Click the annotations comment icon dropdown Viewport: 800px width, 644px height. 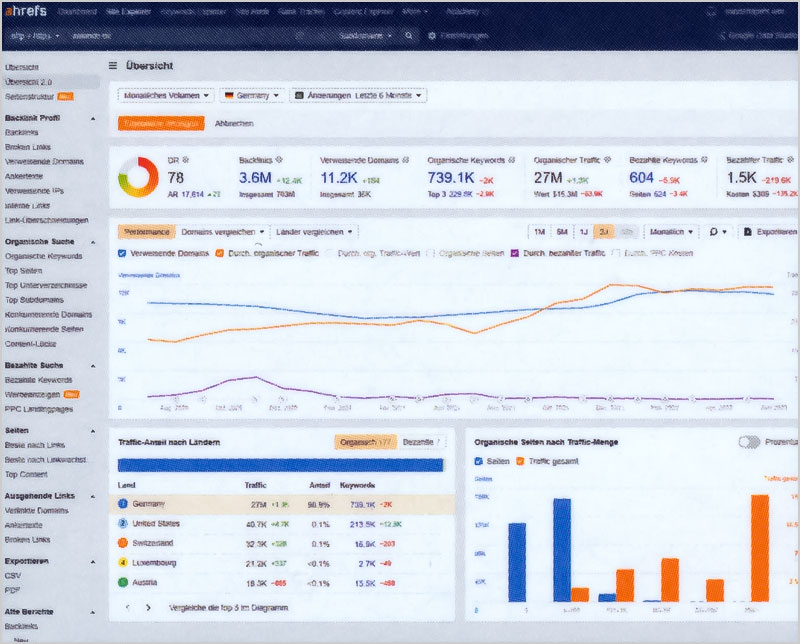click(x=718, y=232)
